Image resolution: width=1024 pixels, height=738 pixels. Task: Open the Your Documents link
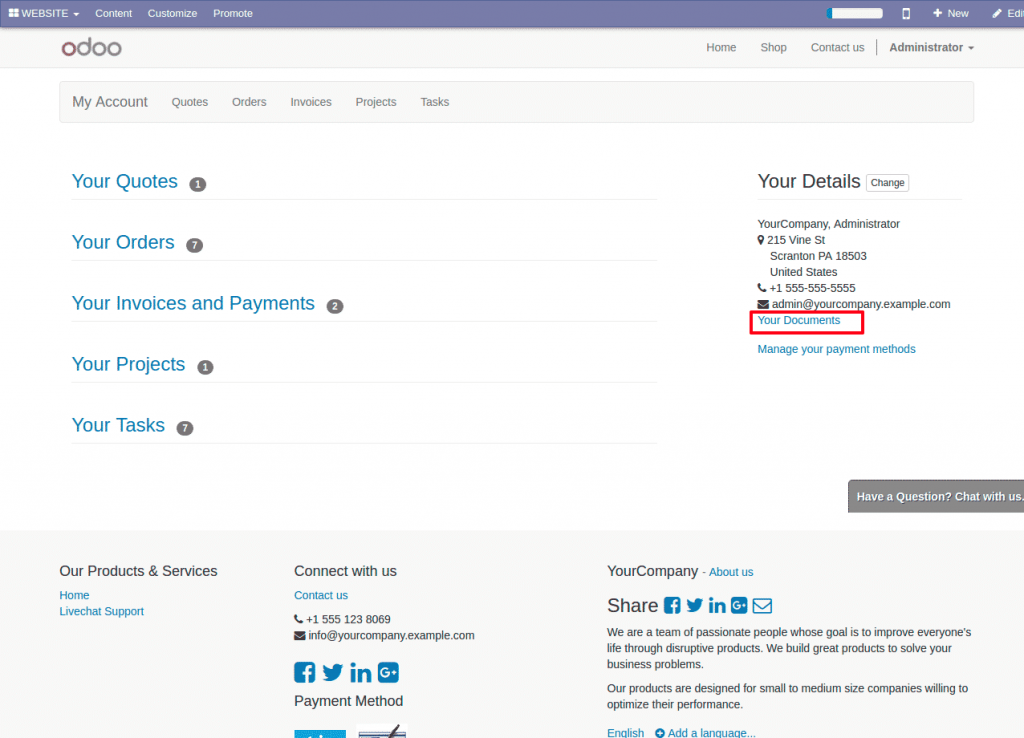[x=799, y=320]
